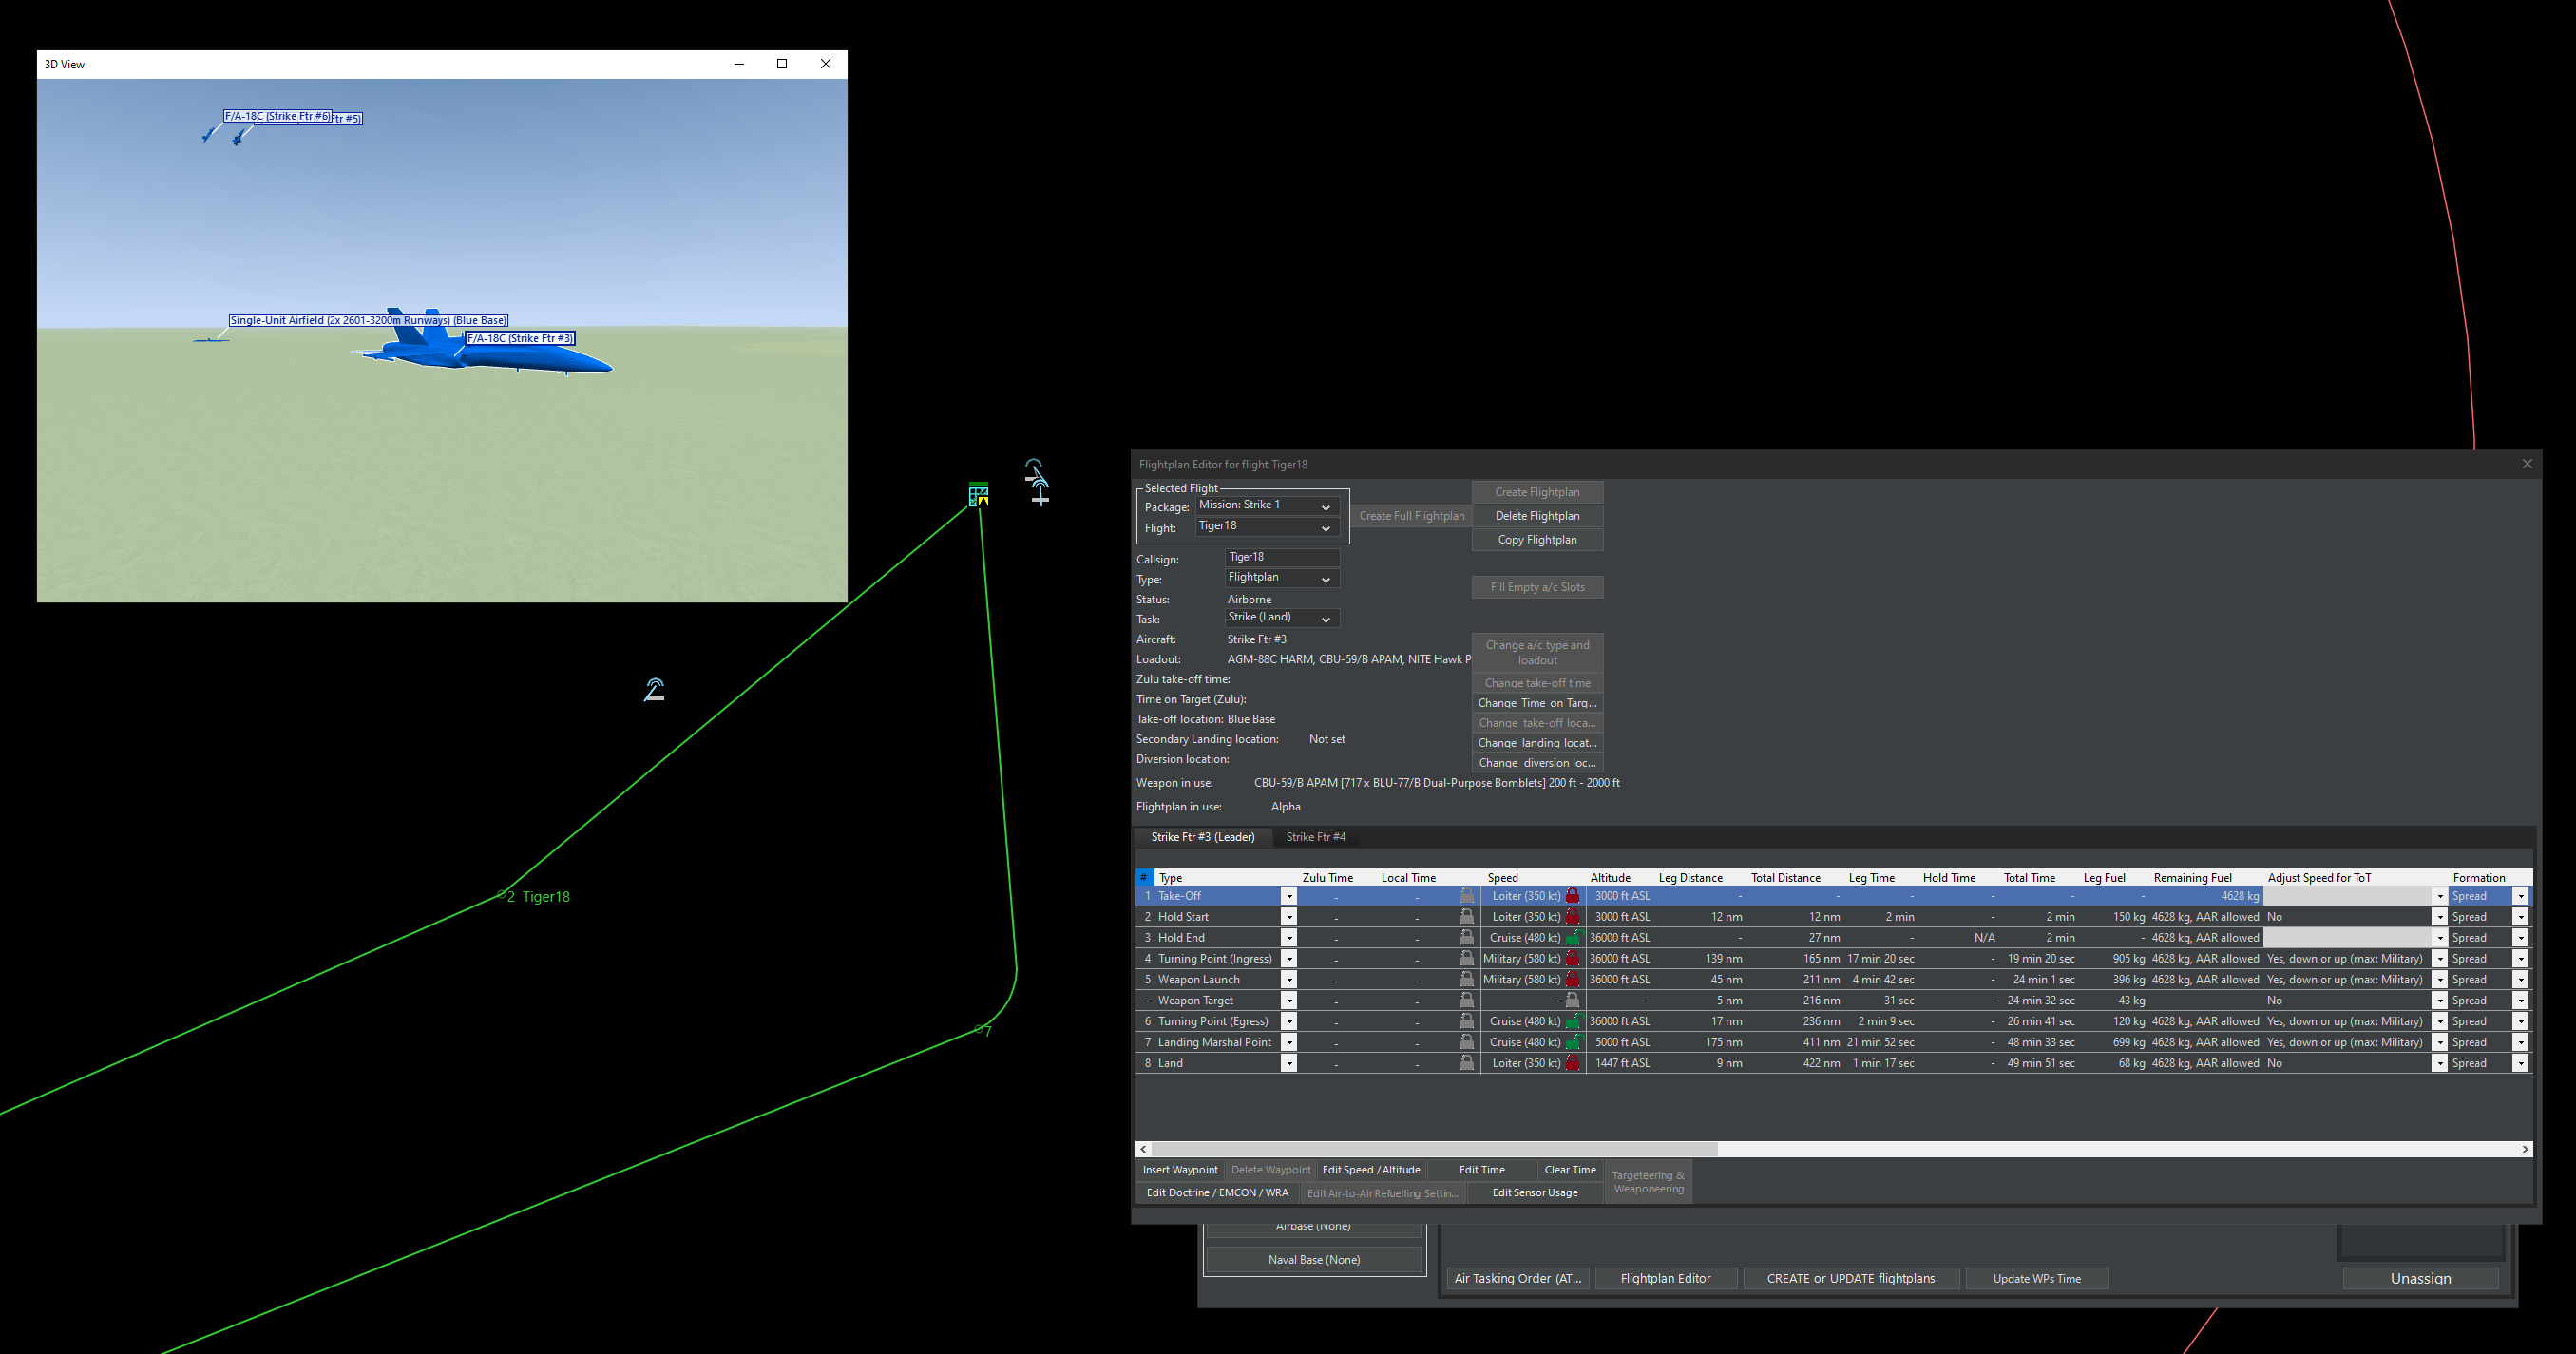
Task: Select the Strike Ftr #3 (Leader) tab
Action: pos(1202,837)
